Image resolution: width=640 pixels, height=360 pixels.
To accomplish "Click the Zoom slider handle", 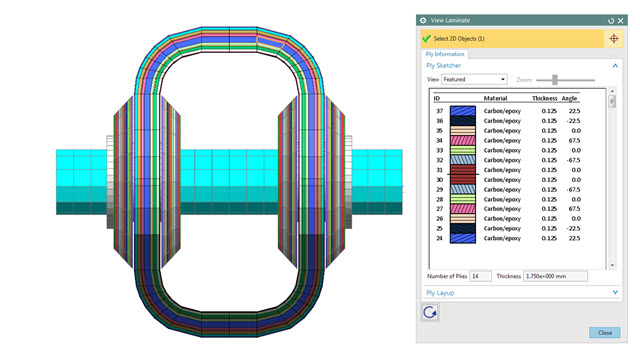I will click(x=555, y=80).
